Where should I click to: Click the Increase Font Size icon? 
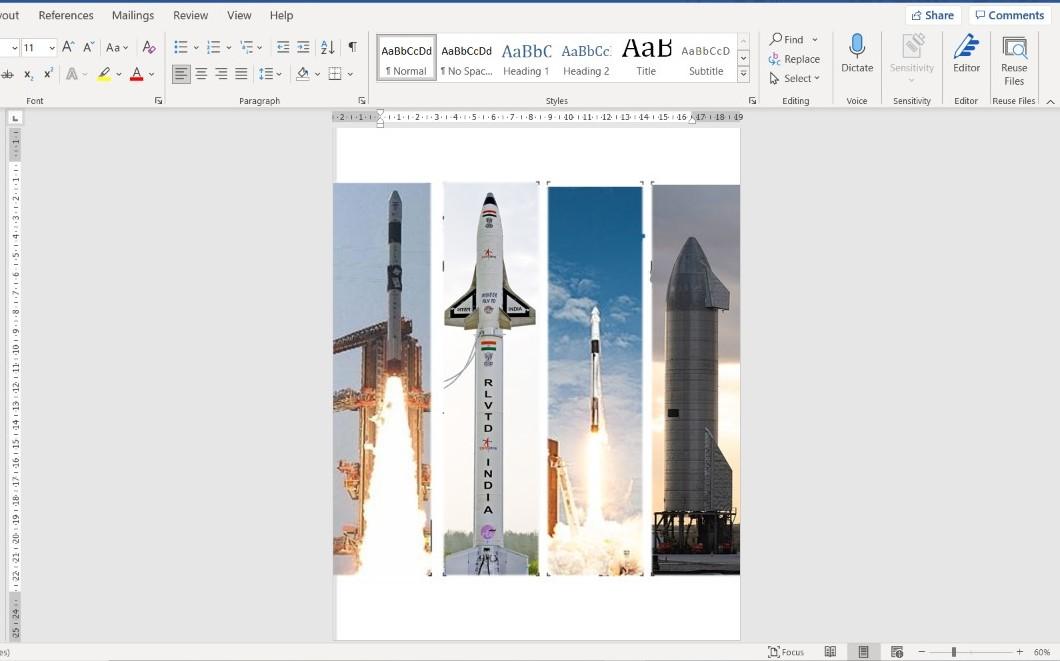(x=68, y=47)
